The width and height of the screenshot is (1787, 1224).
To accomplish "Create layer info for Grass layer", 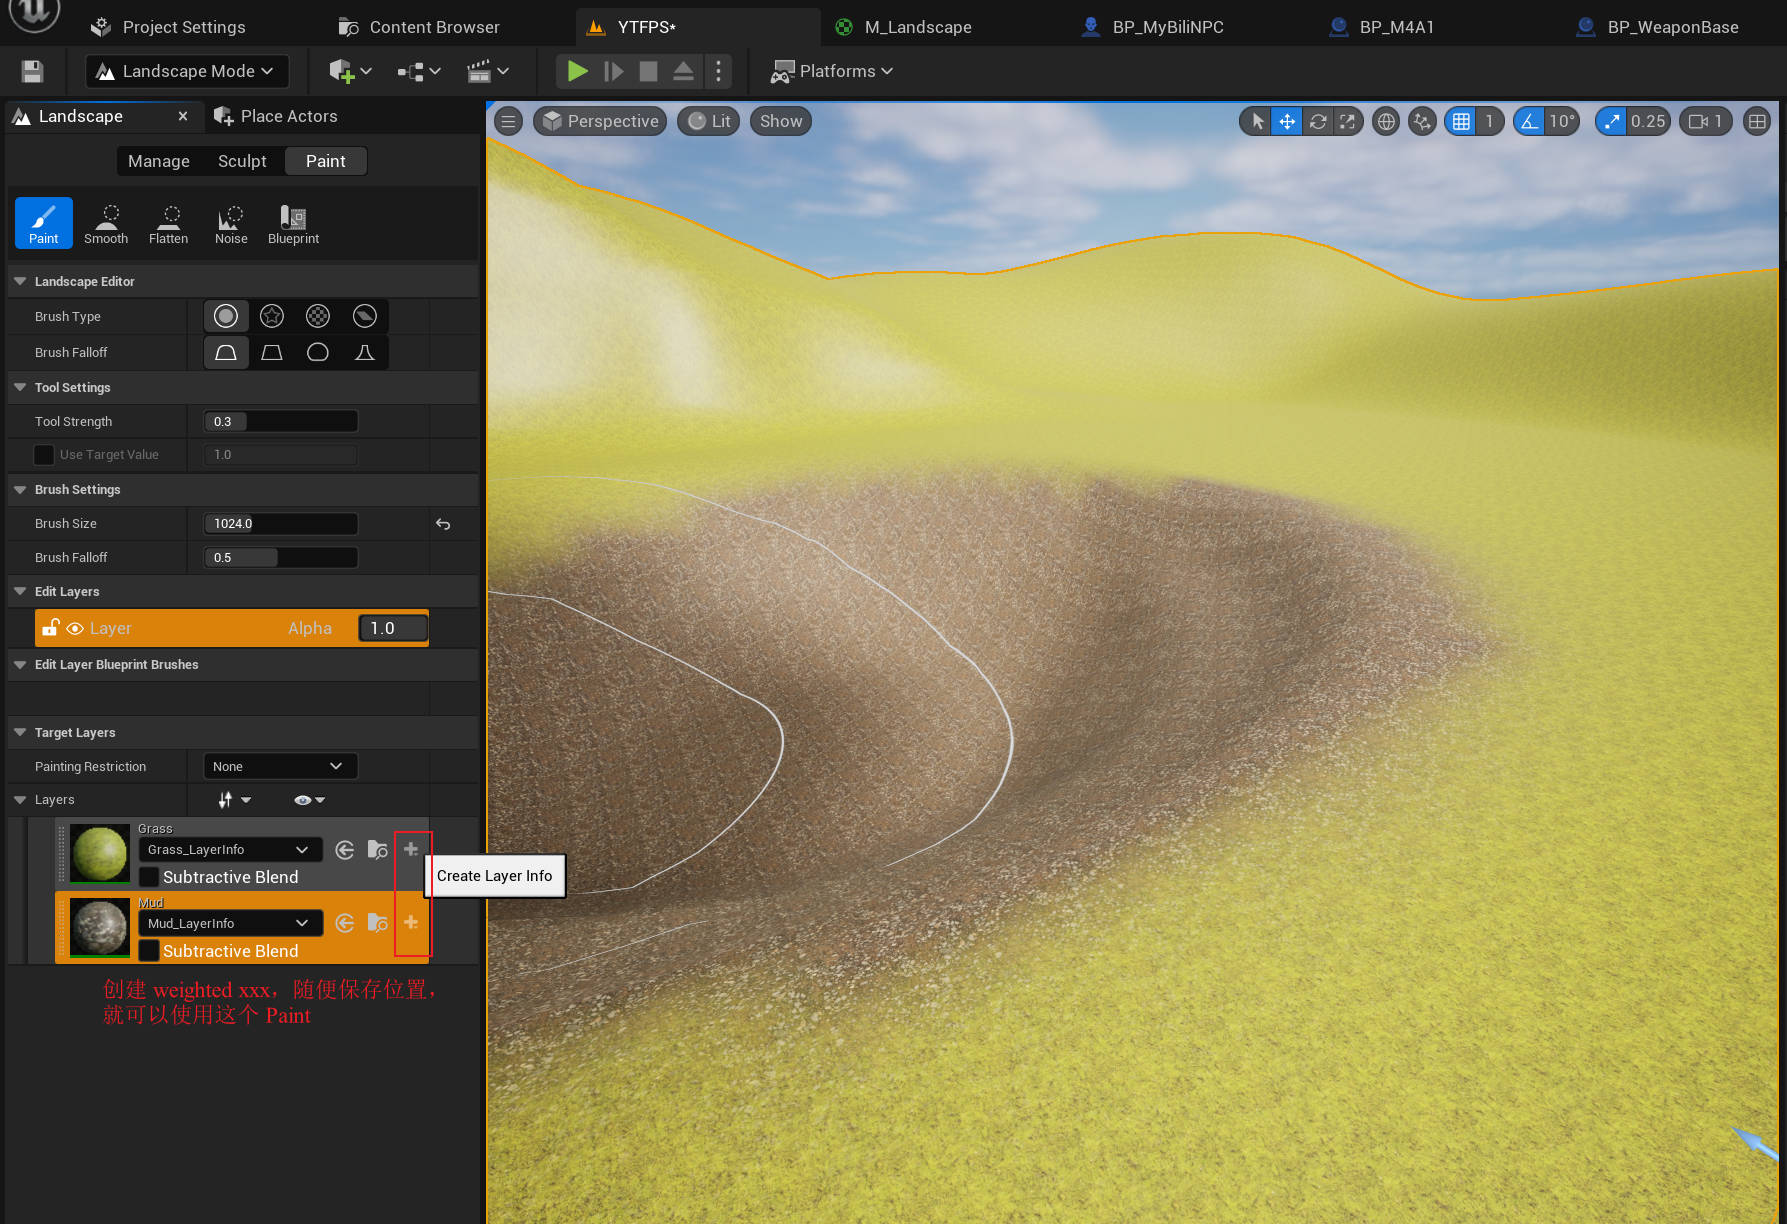I will click(411, 849).
